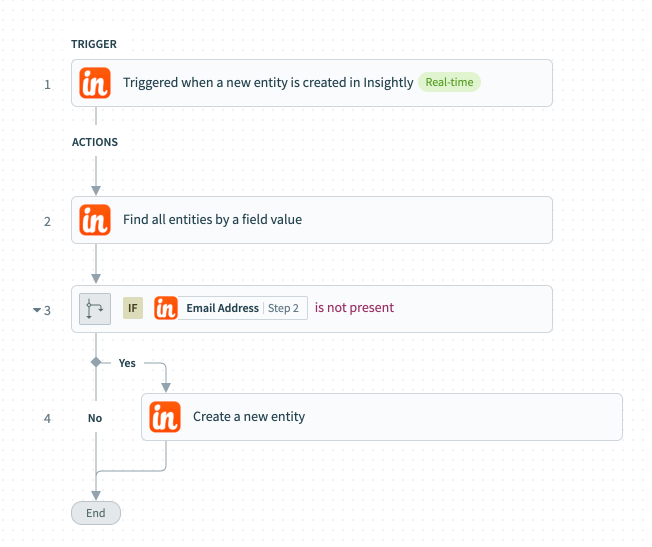Click the Insightly icon in trigger step 1
Image resolution: width=652 pixels, height=547 pixels.
95,83
